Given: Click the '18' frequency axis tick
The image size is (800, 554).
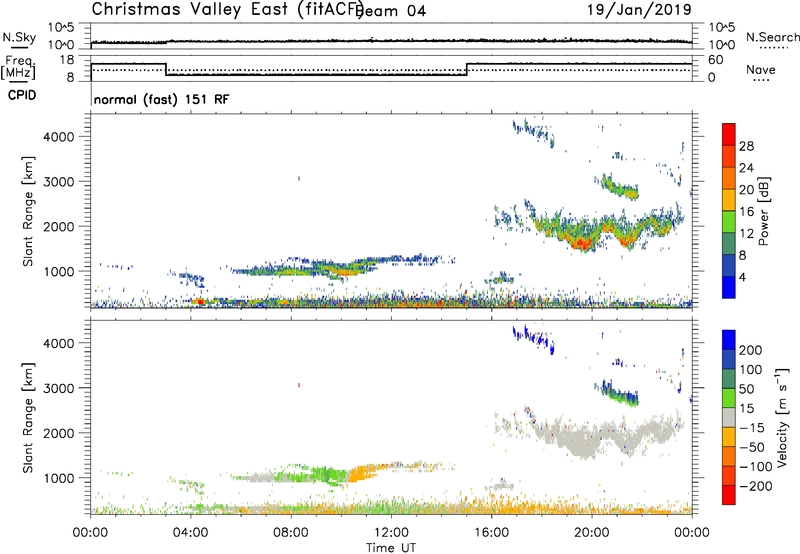Looking at the screenshot, I should [68, 60].
